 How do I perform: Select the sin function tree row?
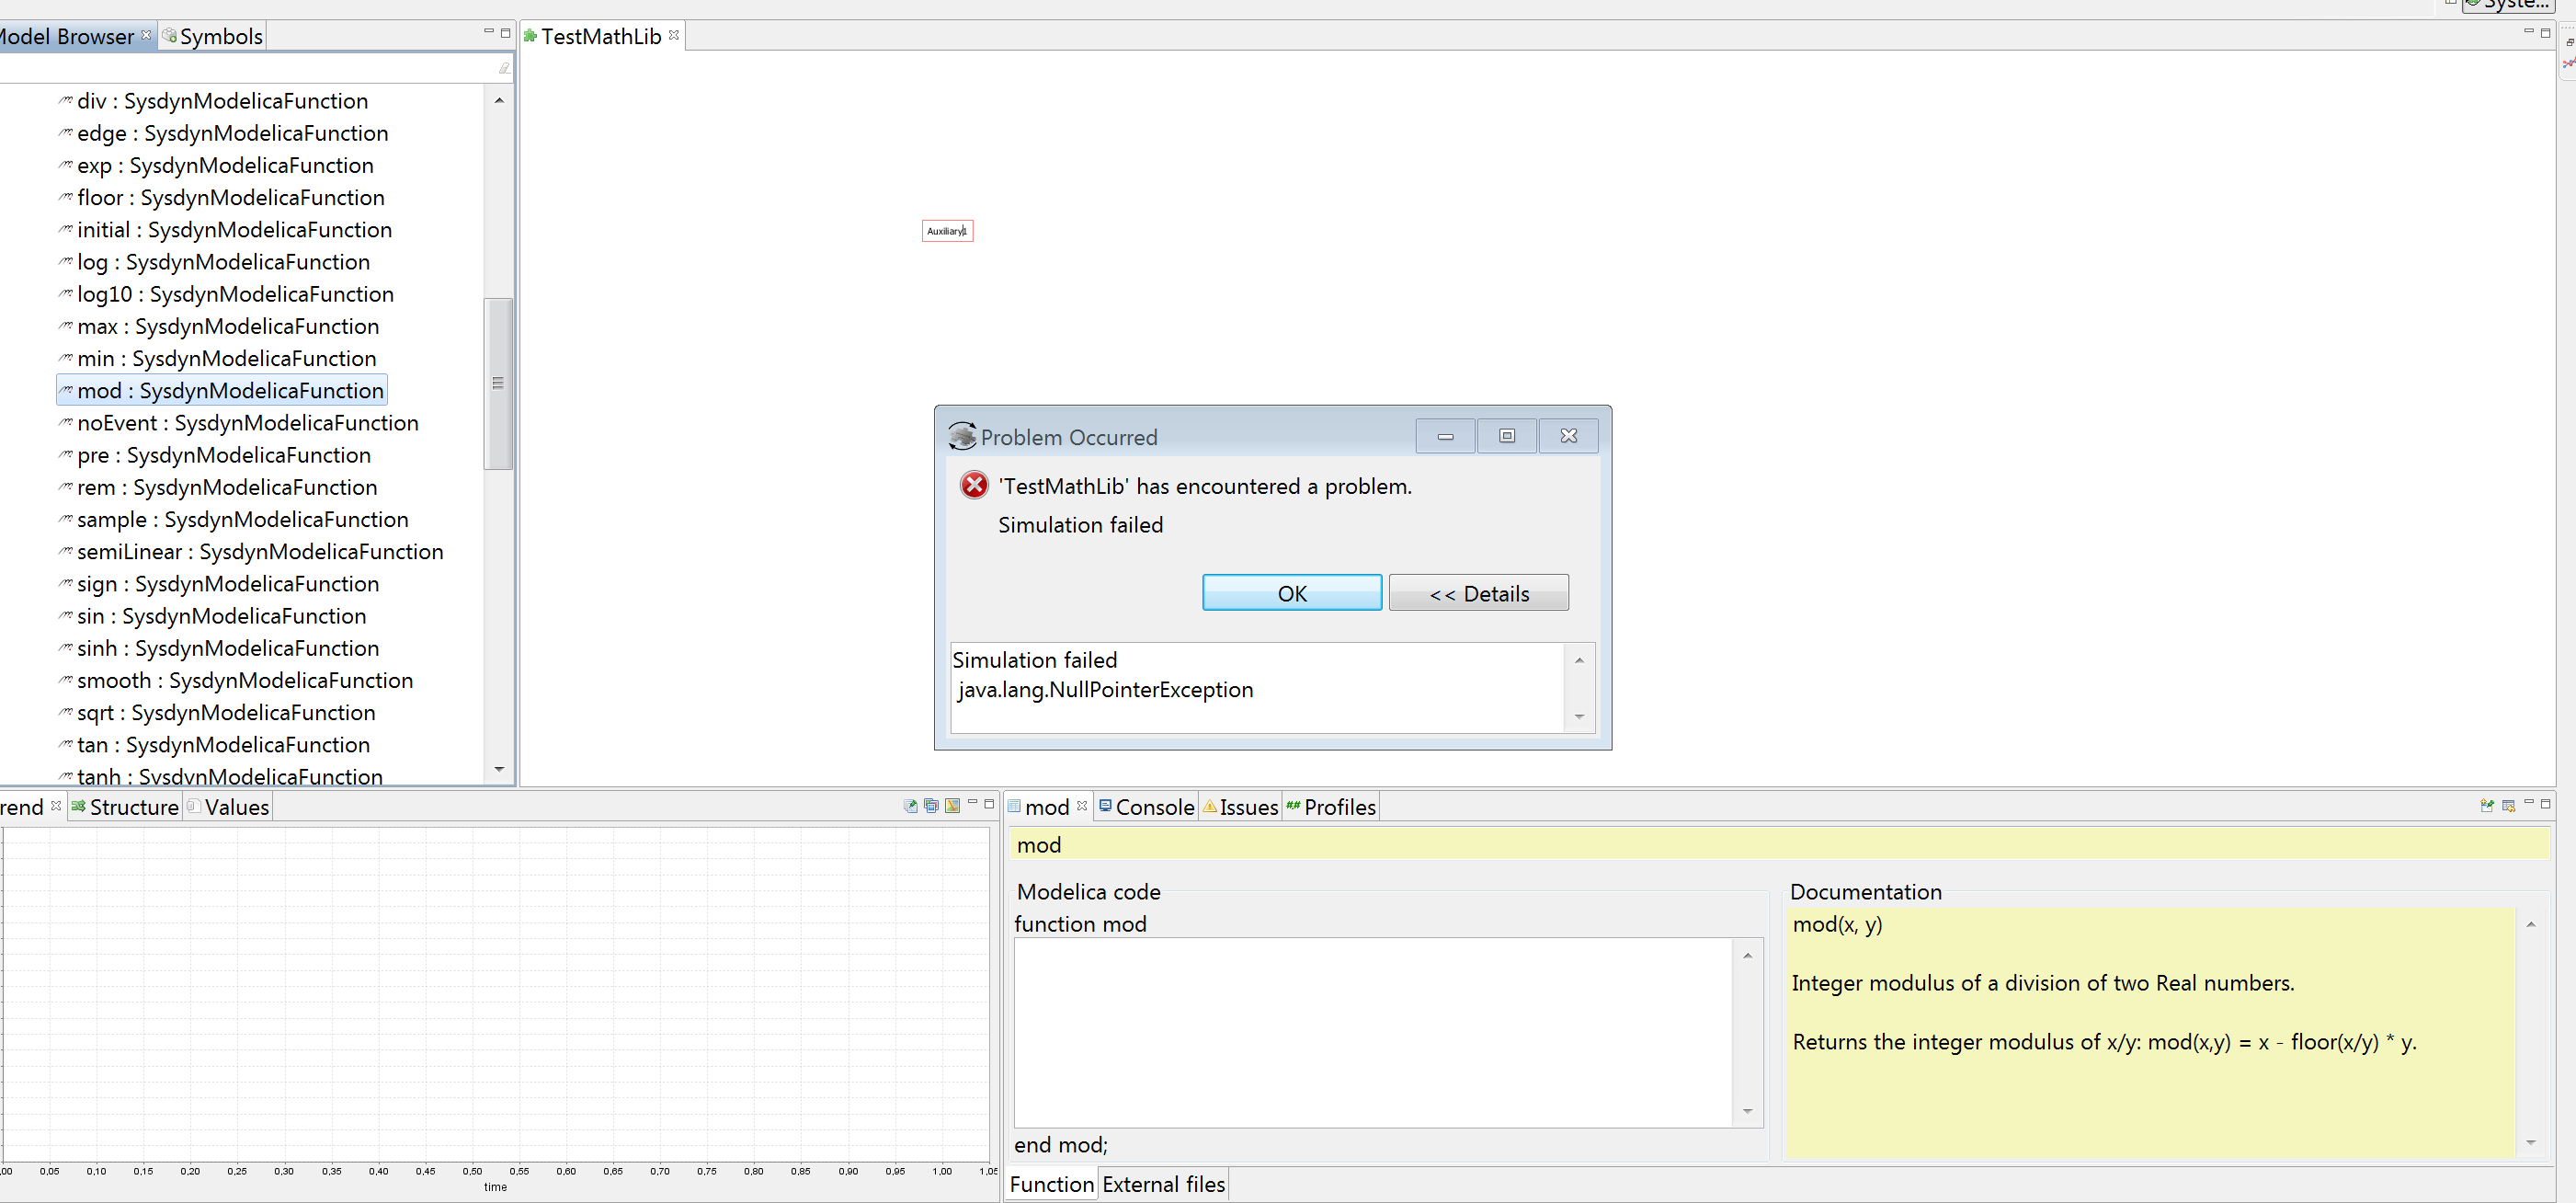[212, 616]
